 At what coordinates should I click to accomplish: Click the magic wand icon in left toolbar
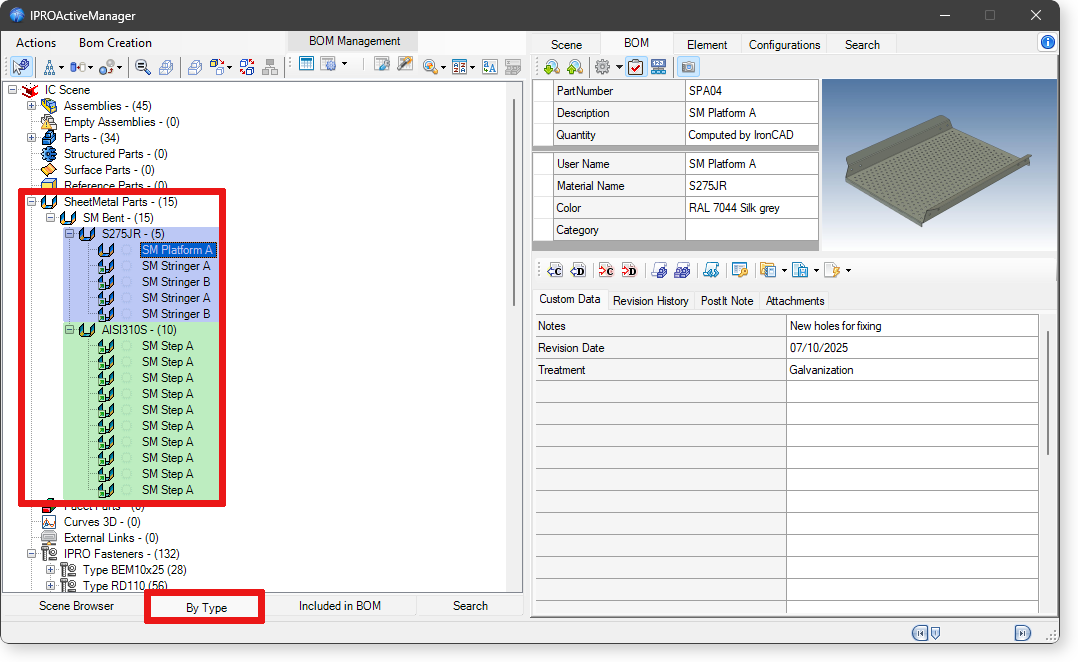coord(405,65)
